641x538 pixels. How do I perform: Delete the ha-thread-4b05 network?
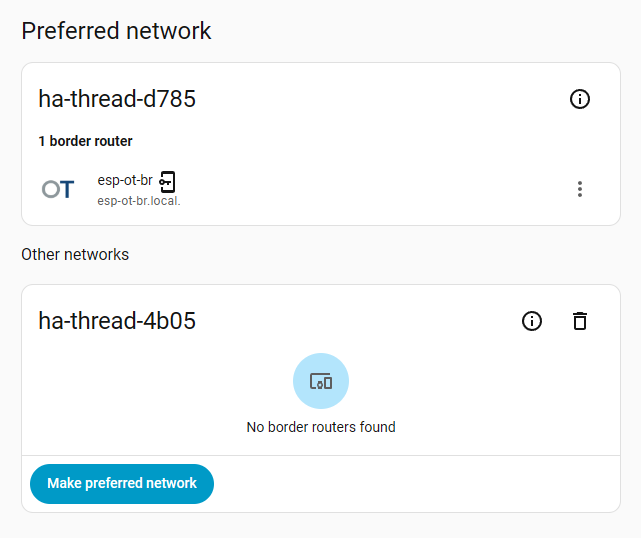coord(580,321)
